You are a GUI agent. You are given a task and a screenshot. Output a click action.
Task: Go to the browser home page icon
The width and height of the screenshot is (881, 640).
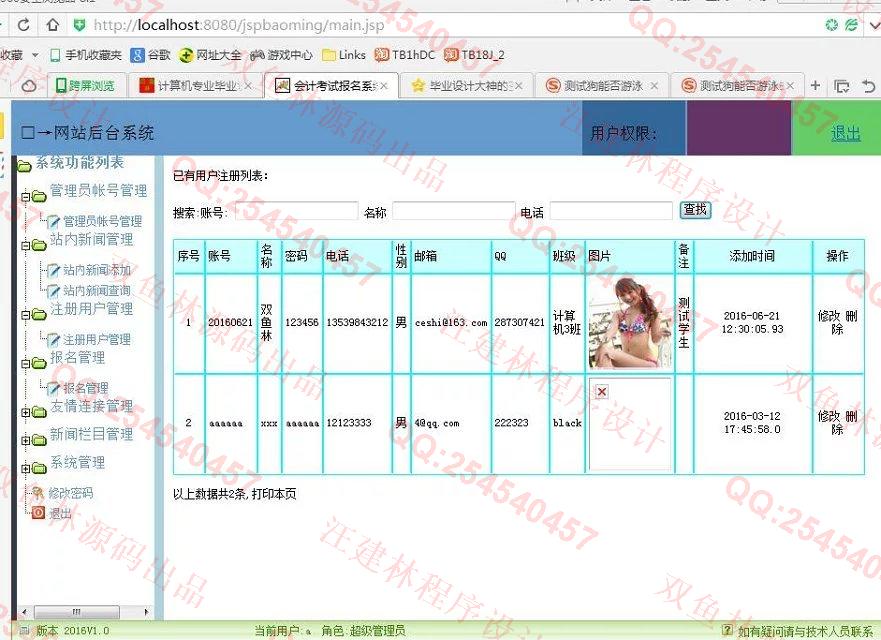click(52, 25)
